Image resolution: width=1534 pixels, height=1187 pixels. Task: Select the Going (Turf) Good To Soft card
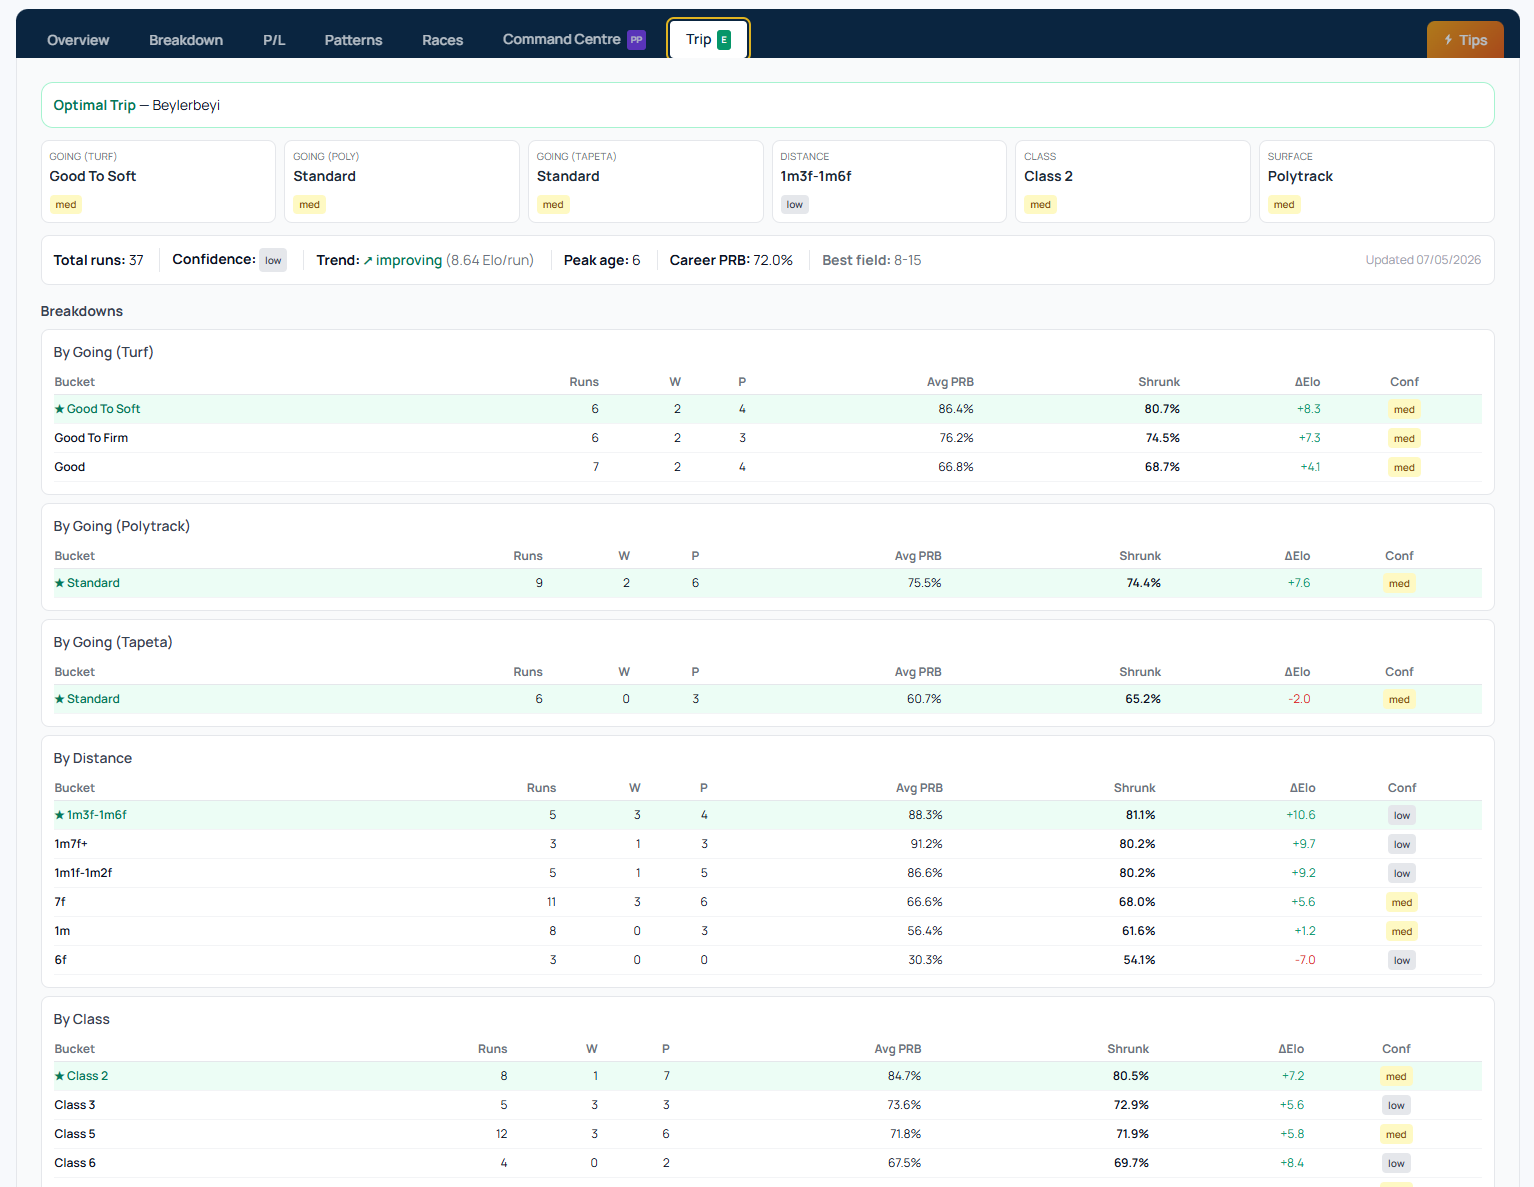click(x=158, y=181)
